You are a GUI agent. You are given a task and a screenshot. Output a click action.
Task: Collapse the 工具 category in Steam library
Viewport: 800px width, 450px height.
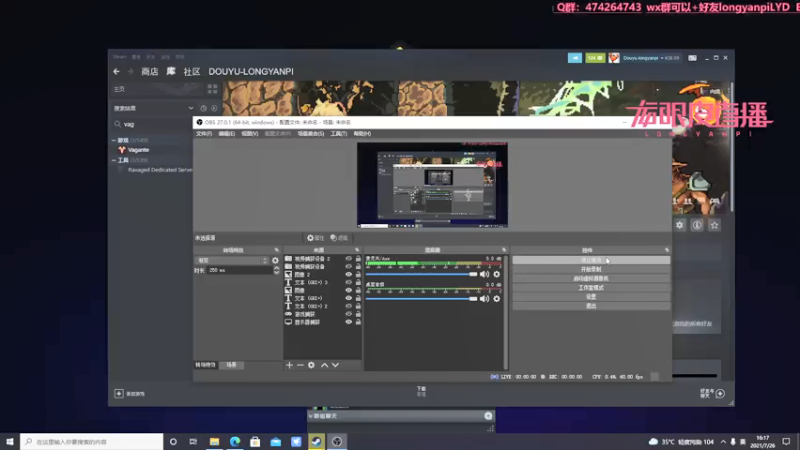pyautogui.click(x=114, y=160)
